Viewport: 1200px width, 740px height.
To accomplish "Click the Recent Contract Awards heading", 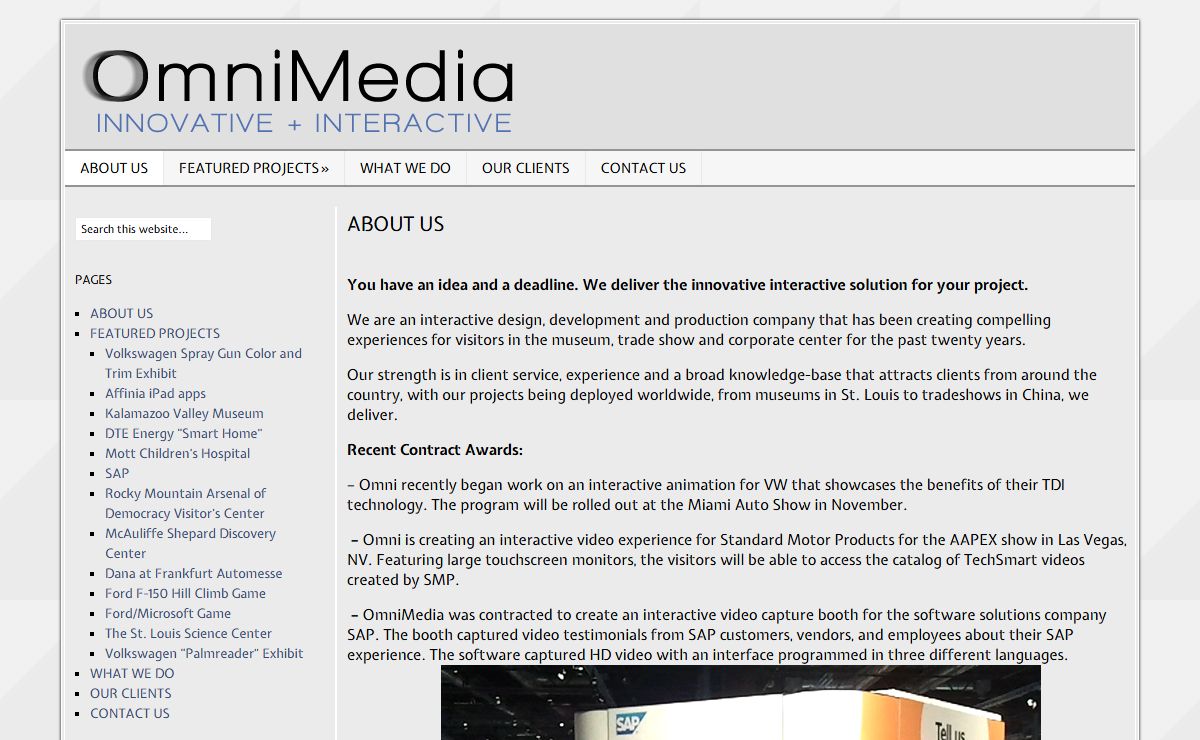I will tap(435, 450).
